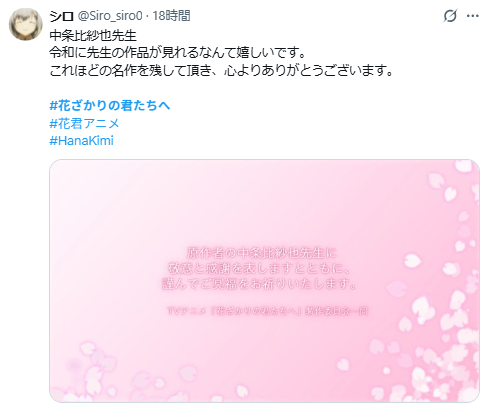Open the シロ display name profile link
Image resolution: width=494 pixels, height=413 pixels.
pos(61,16)
